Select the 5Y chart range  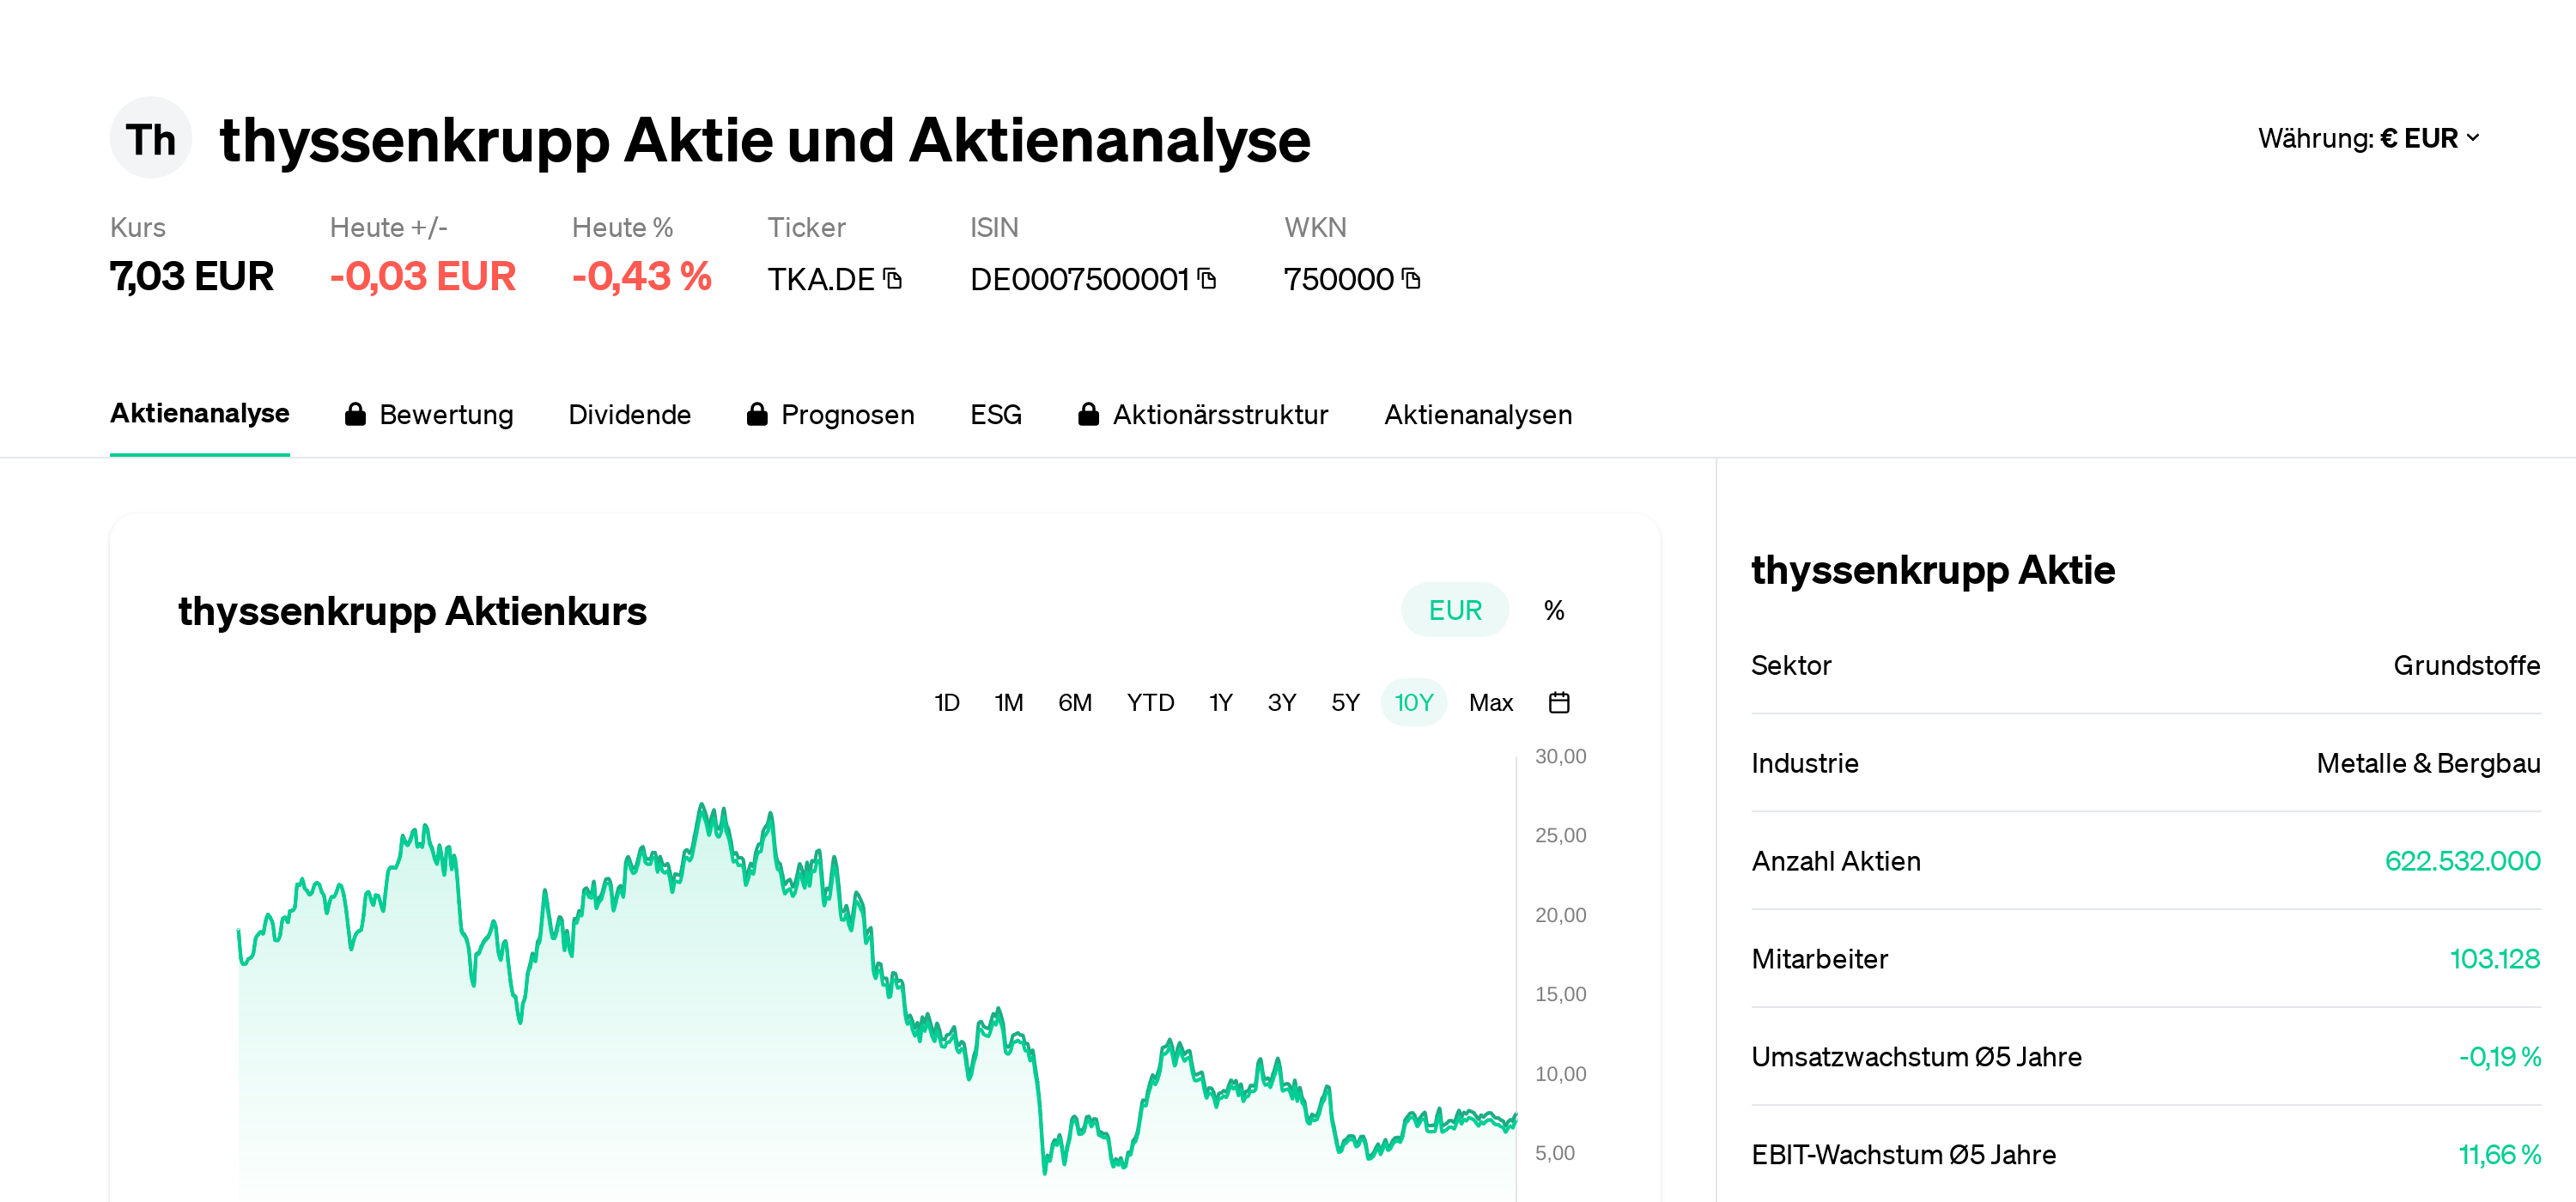pos(1346,703)
